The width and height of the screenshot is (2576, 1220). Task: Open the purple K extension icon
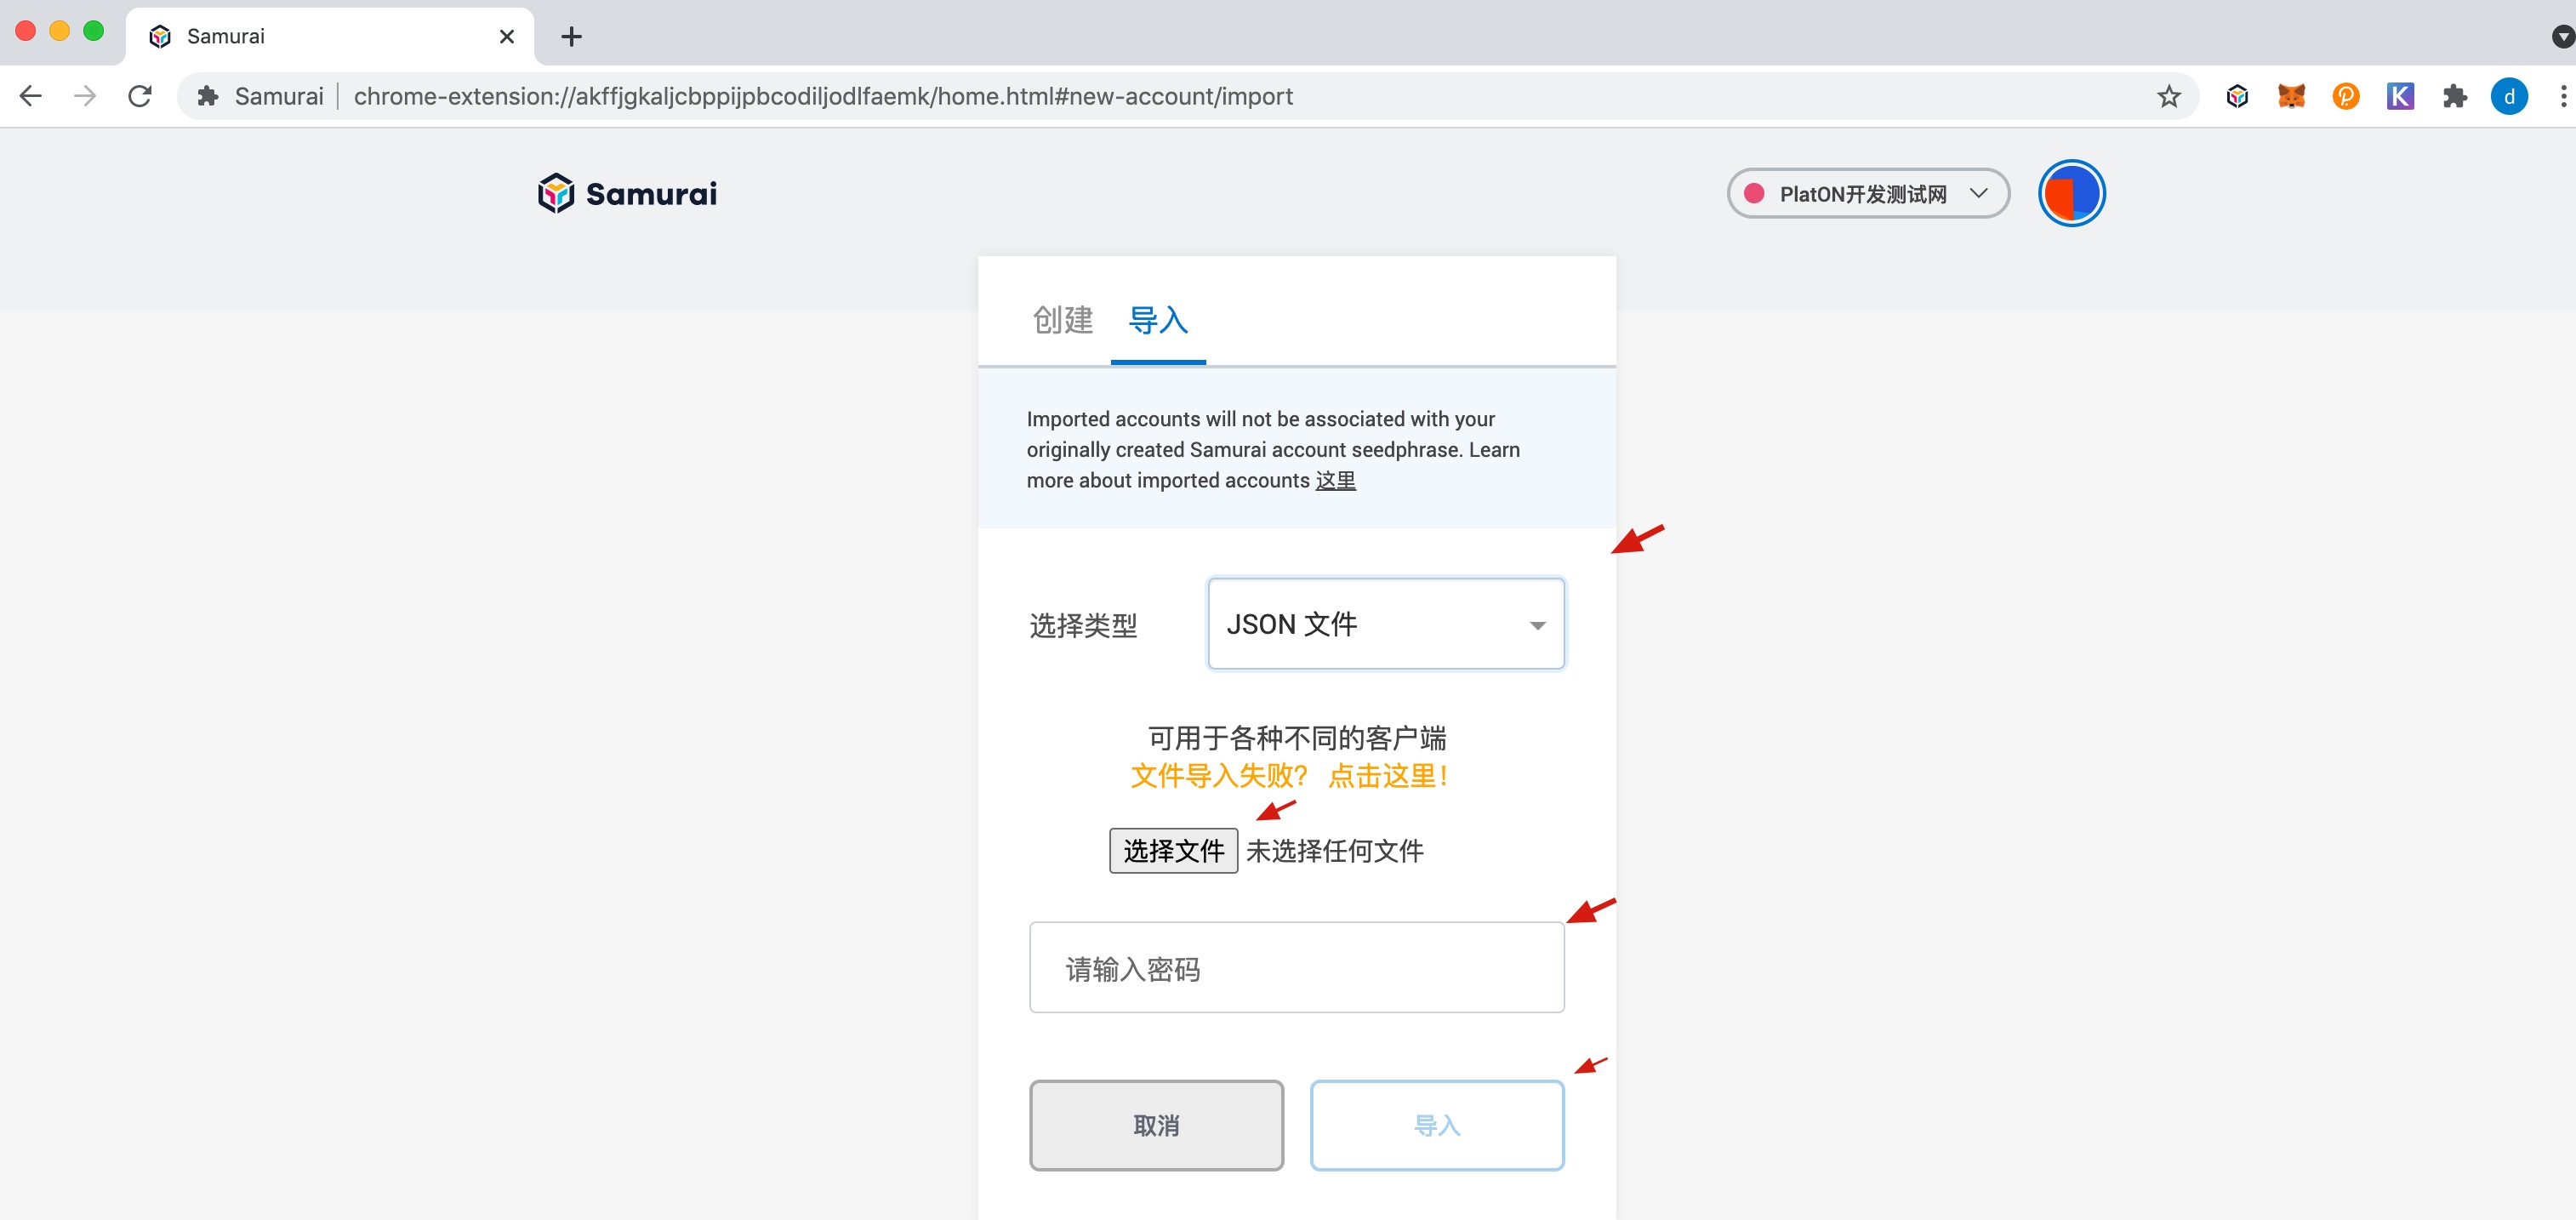click(2400, 96)
